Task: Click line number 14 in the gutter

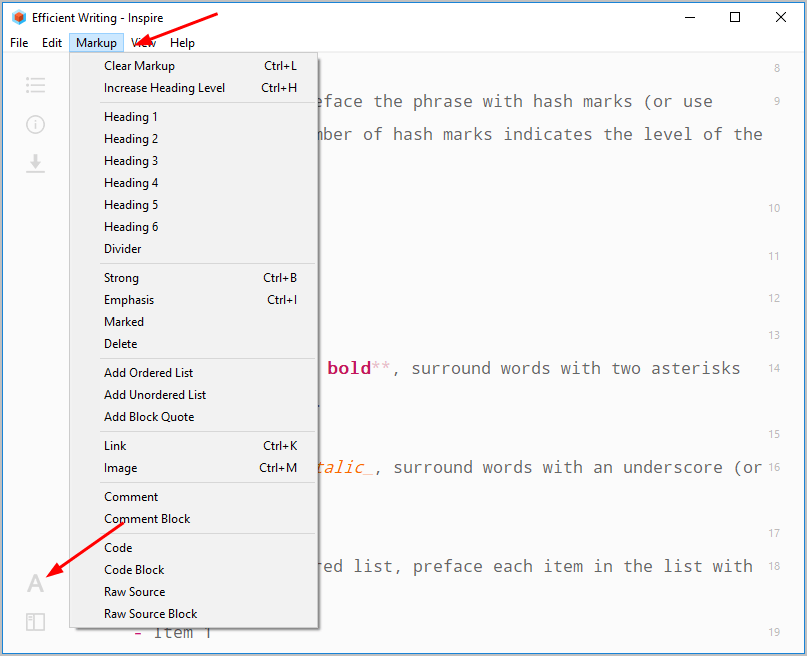Action: 774,368
